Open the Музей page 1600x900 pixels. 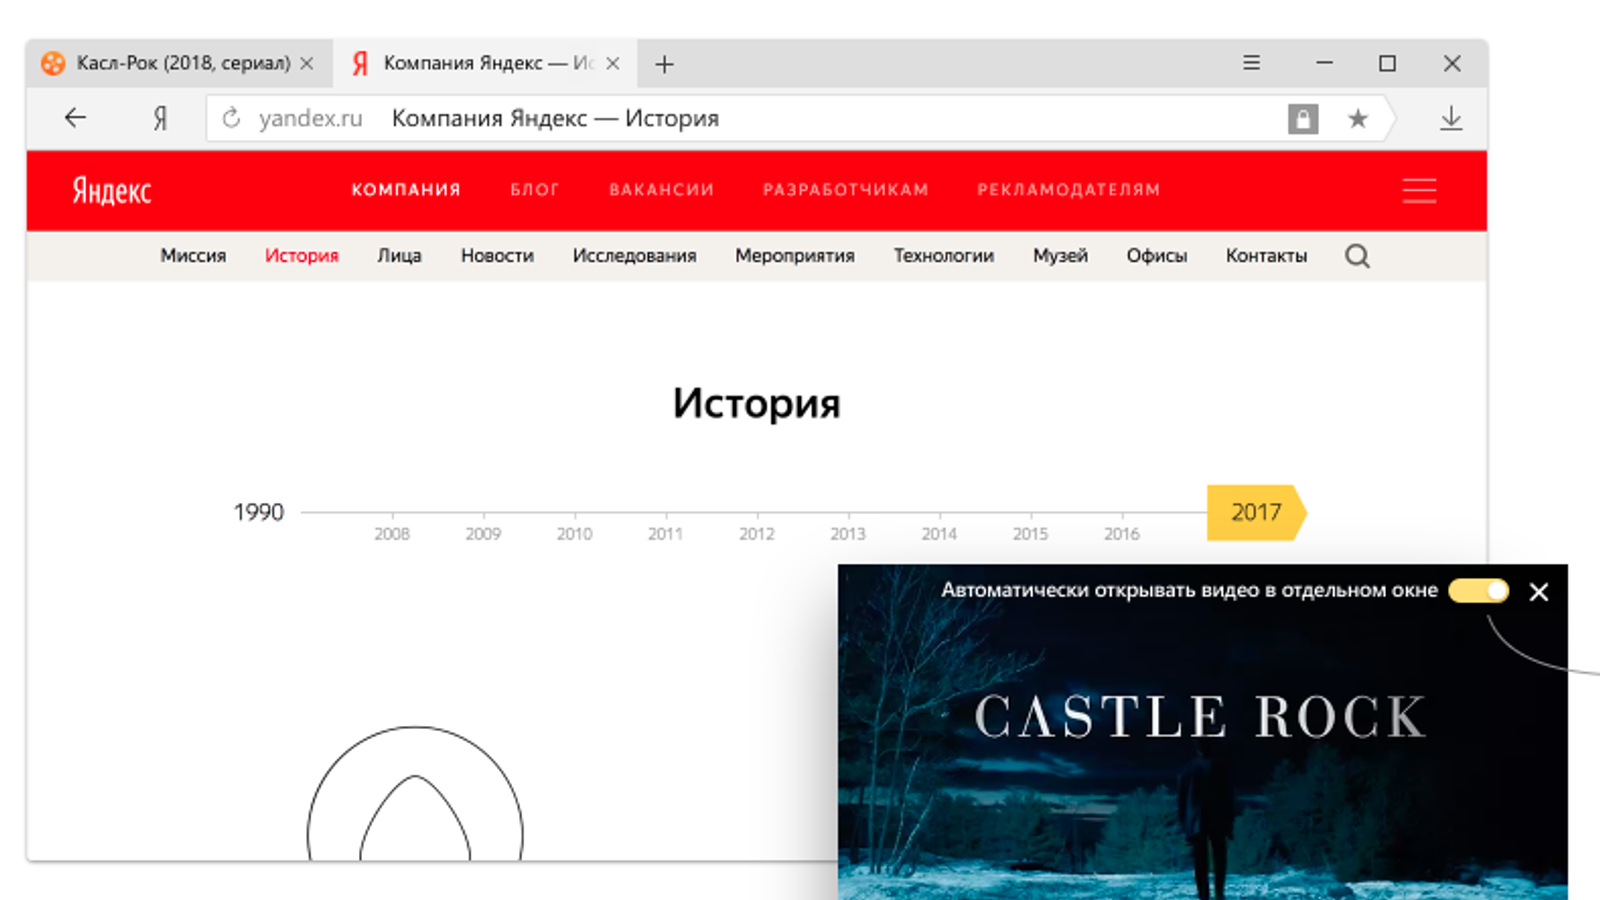[1060, 256]
